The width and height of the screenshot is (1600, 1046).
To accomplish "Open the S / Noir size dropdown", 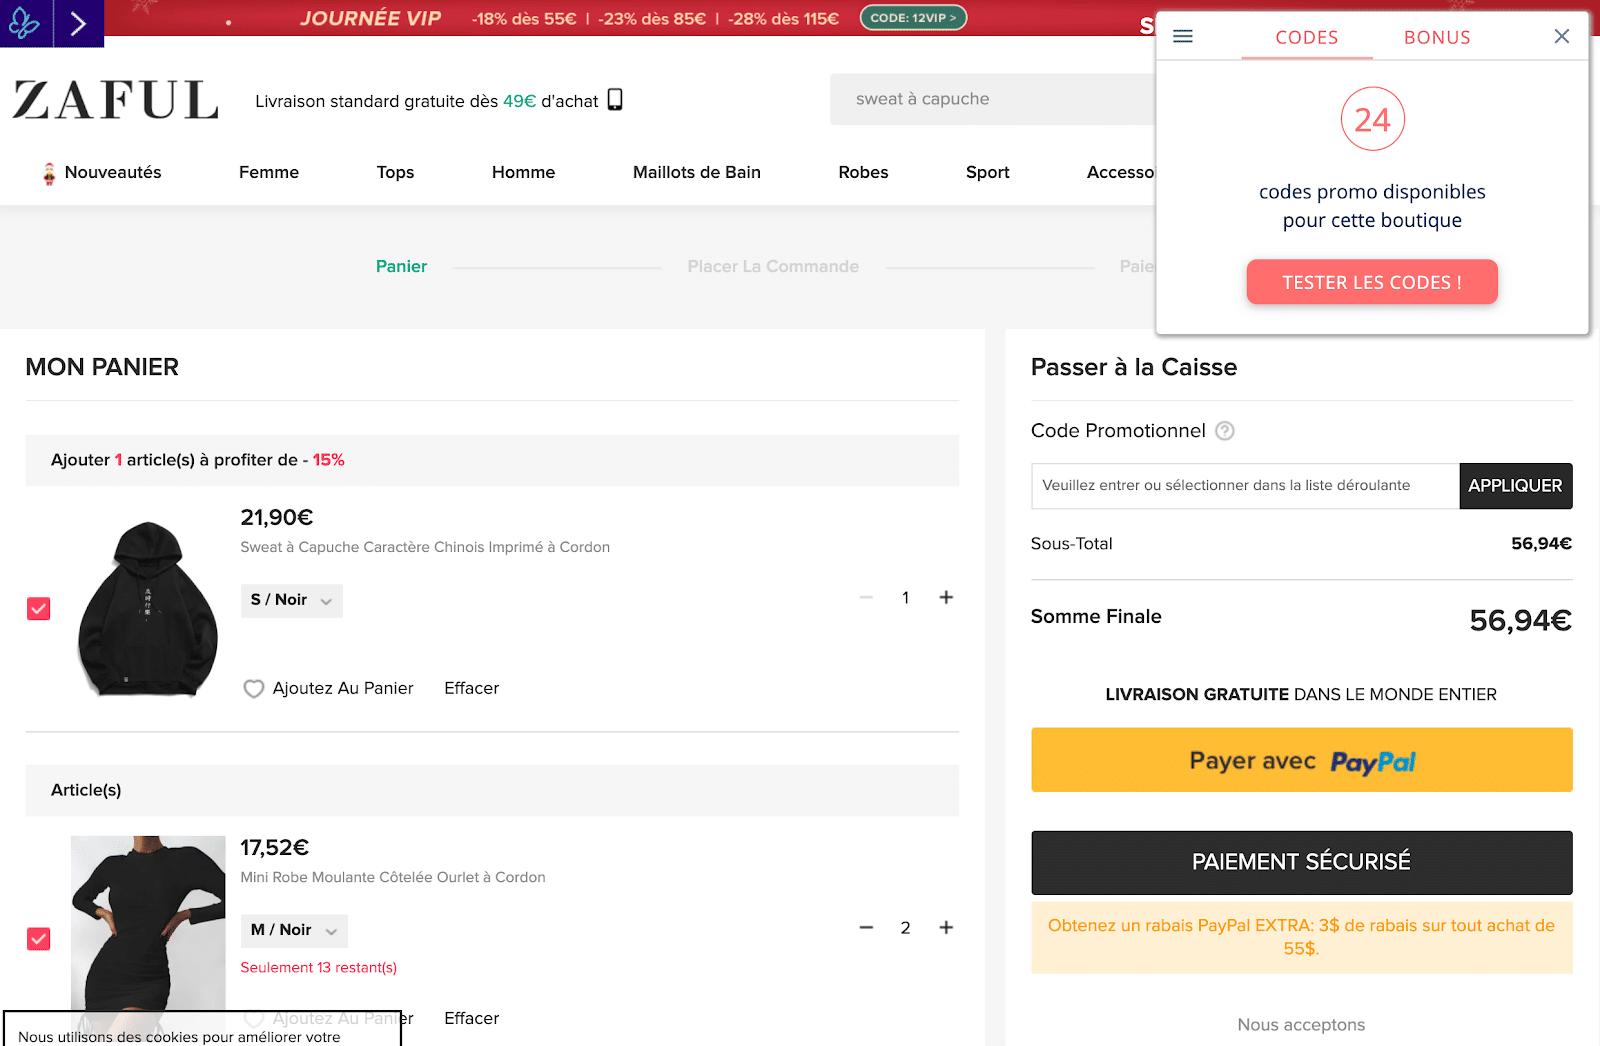I will [x=292, y=600].
